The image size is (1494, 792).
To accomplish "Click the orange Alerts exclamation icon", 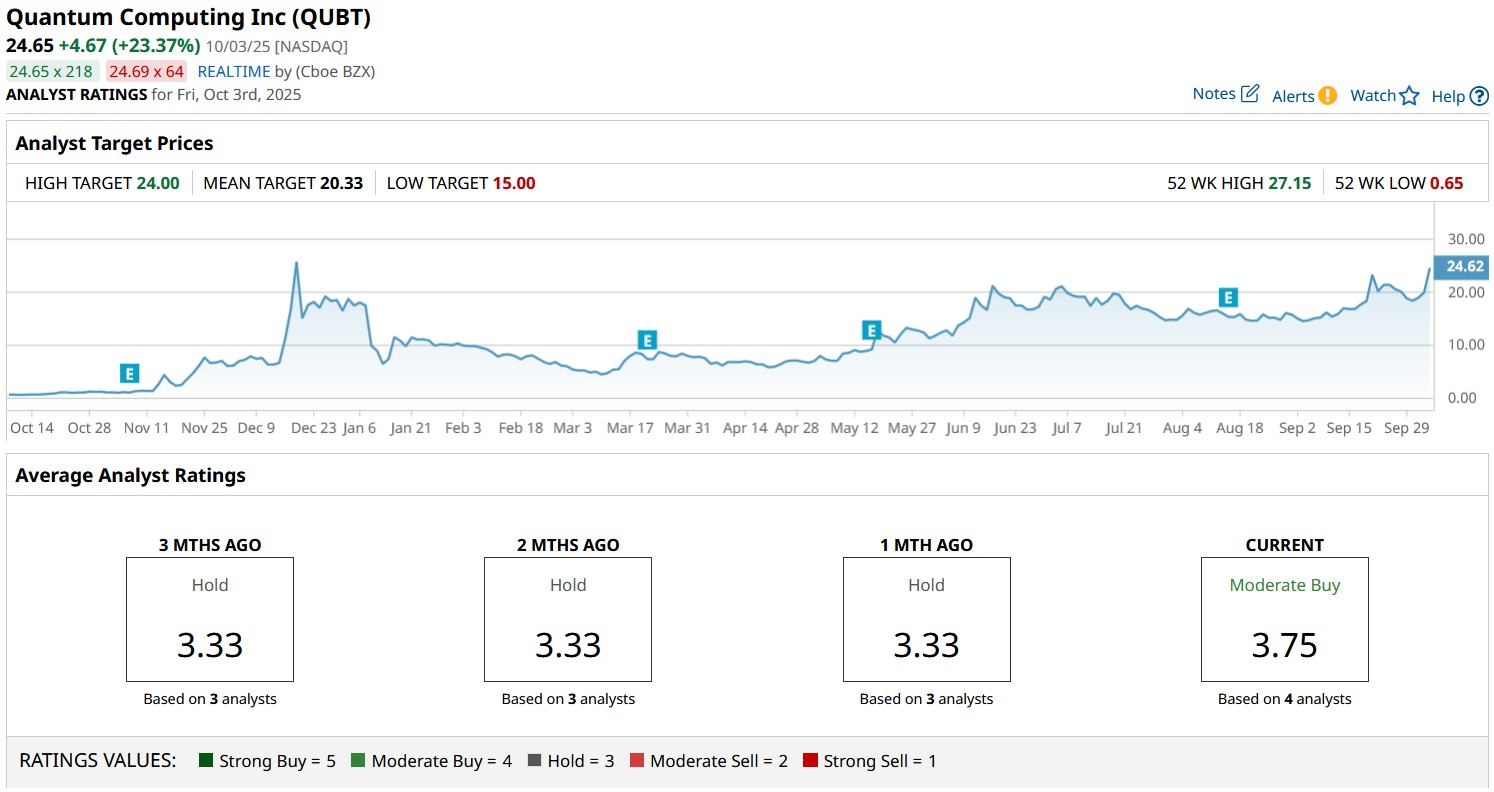I will (1327, 96).
